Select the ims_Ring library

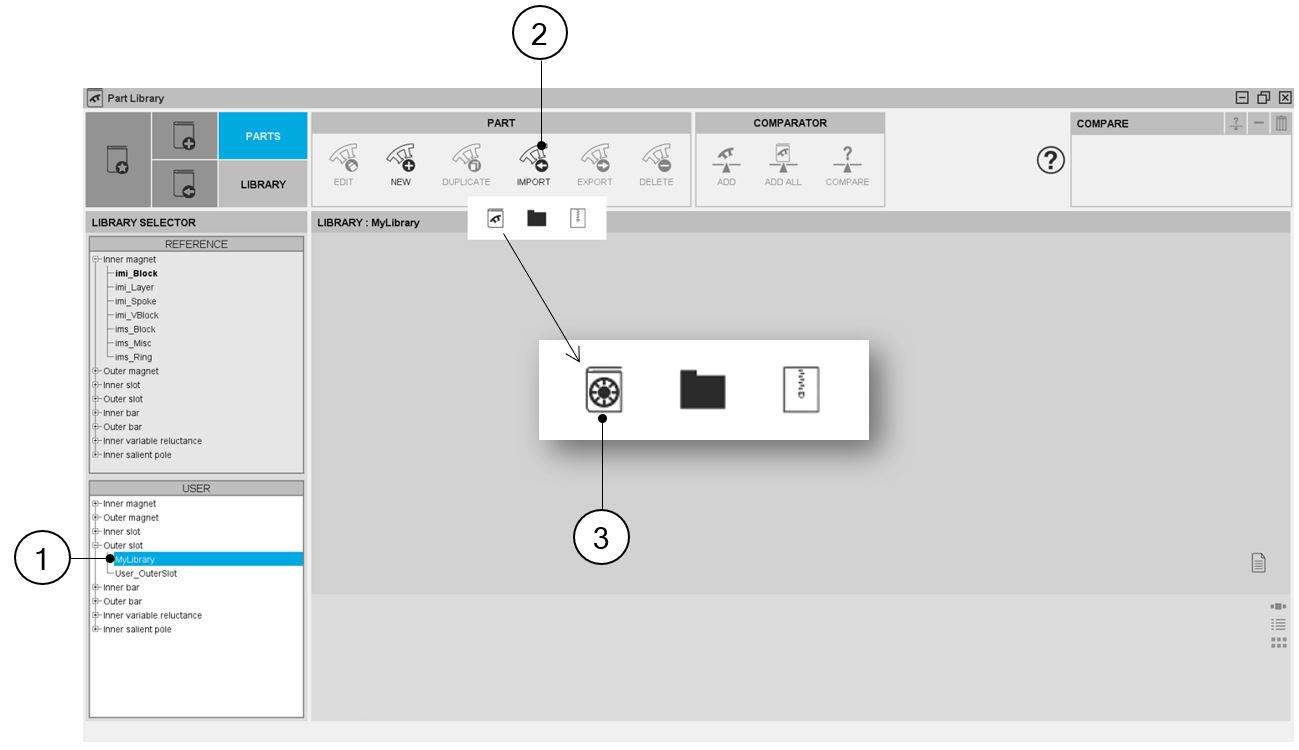[x=133, y=357]
